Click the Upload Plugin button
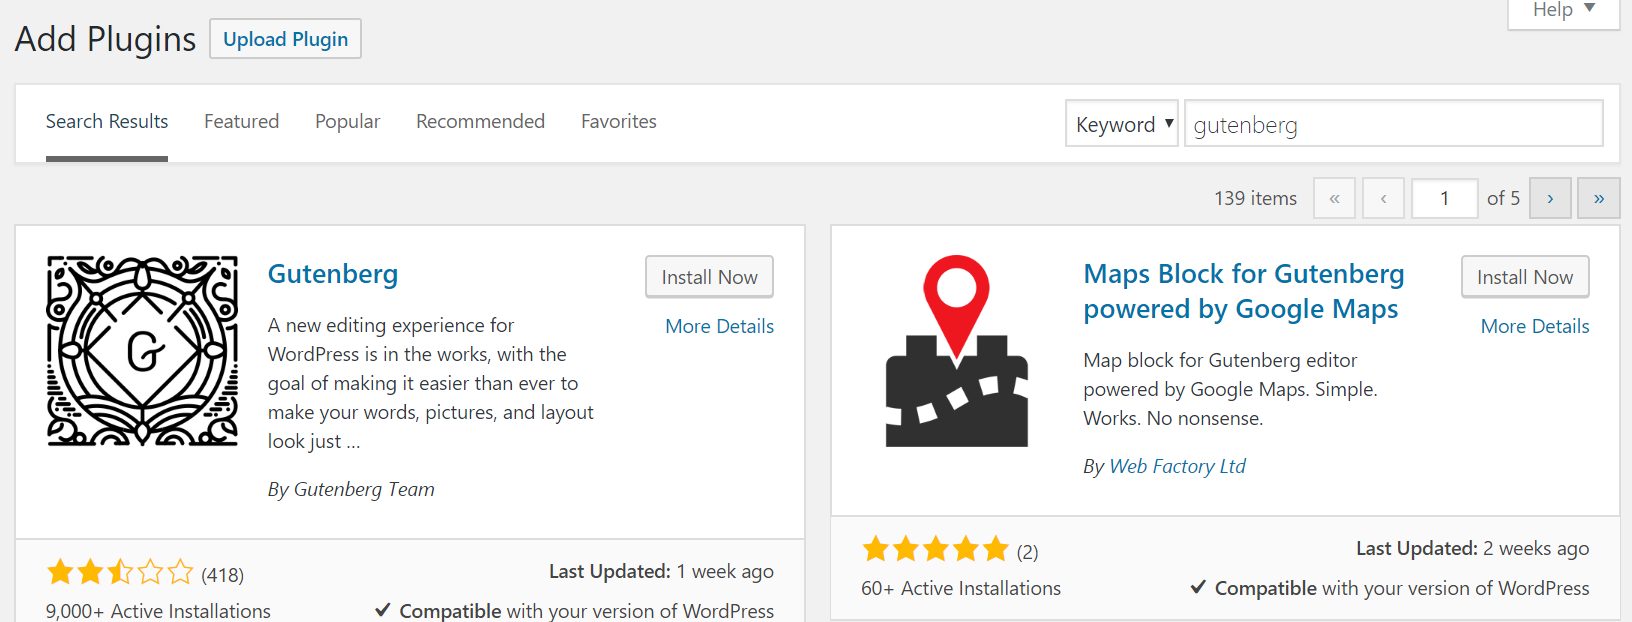This screenshot has height=622, width=1632. [x=286, y=39]
